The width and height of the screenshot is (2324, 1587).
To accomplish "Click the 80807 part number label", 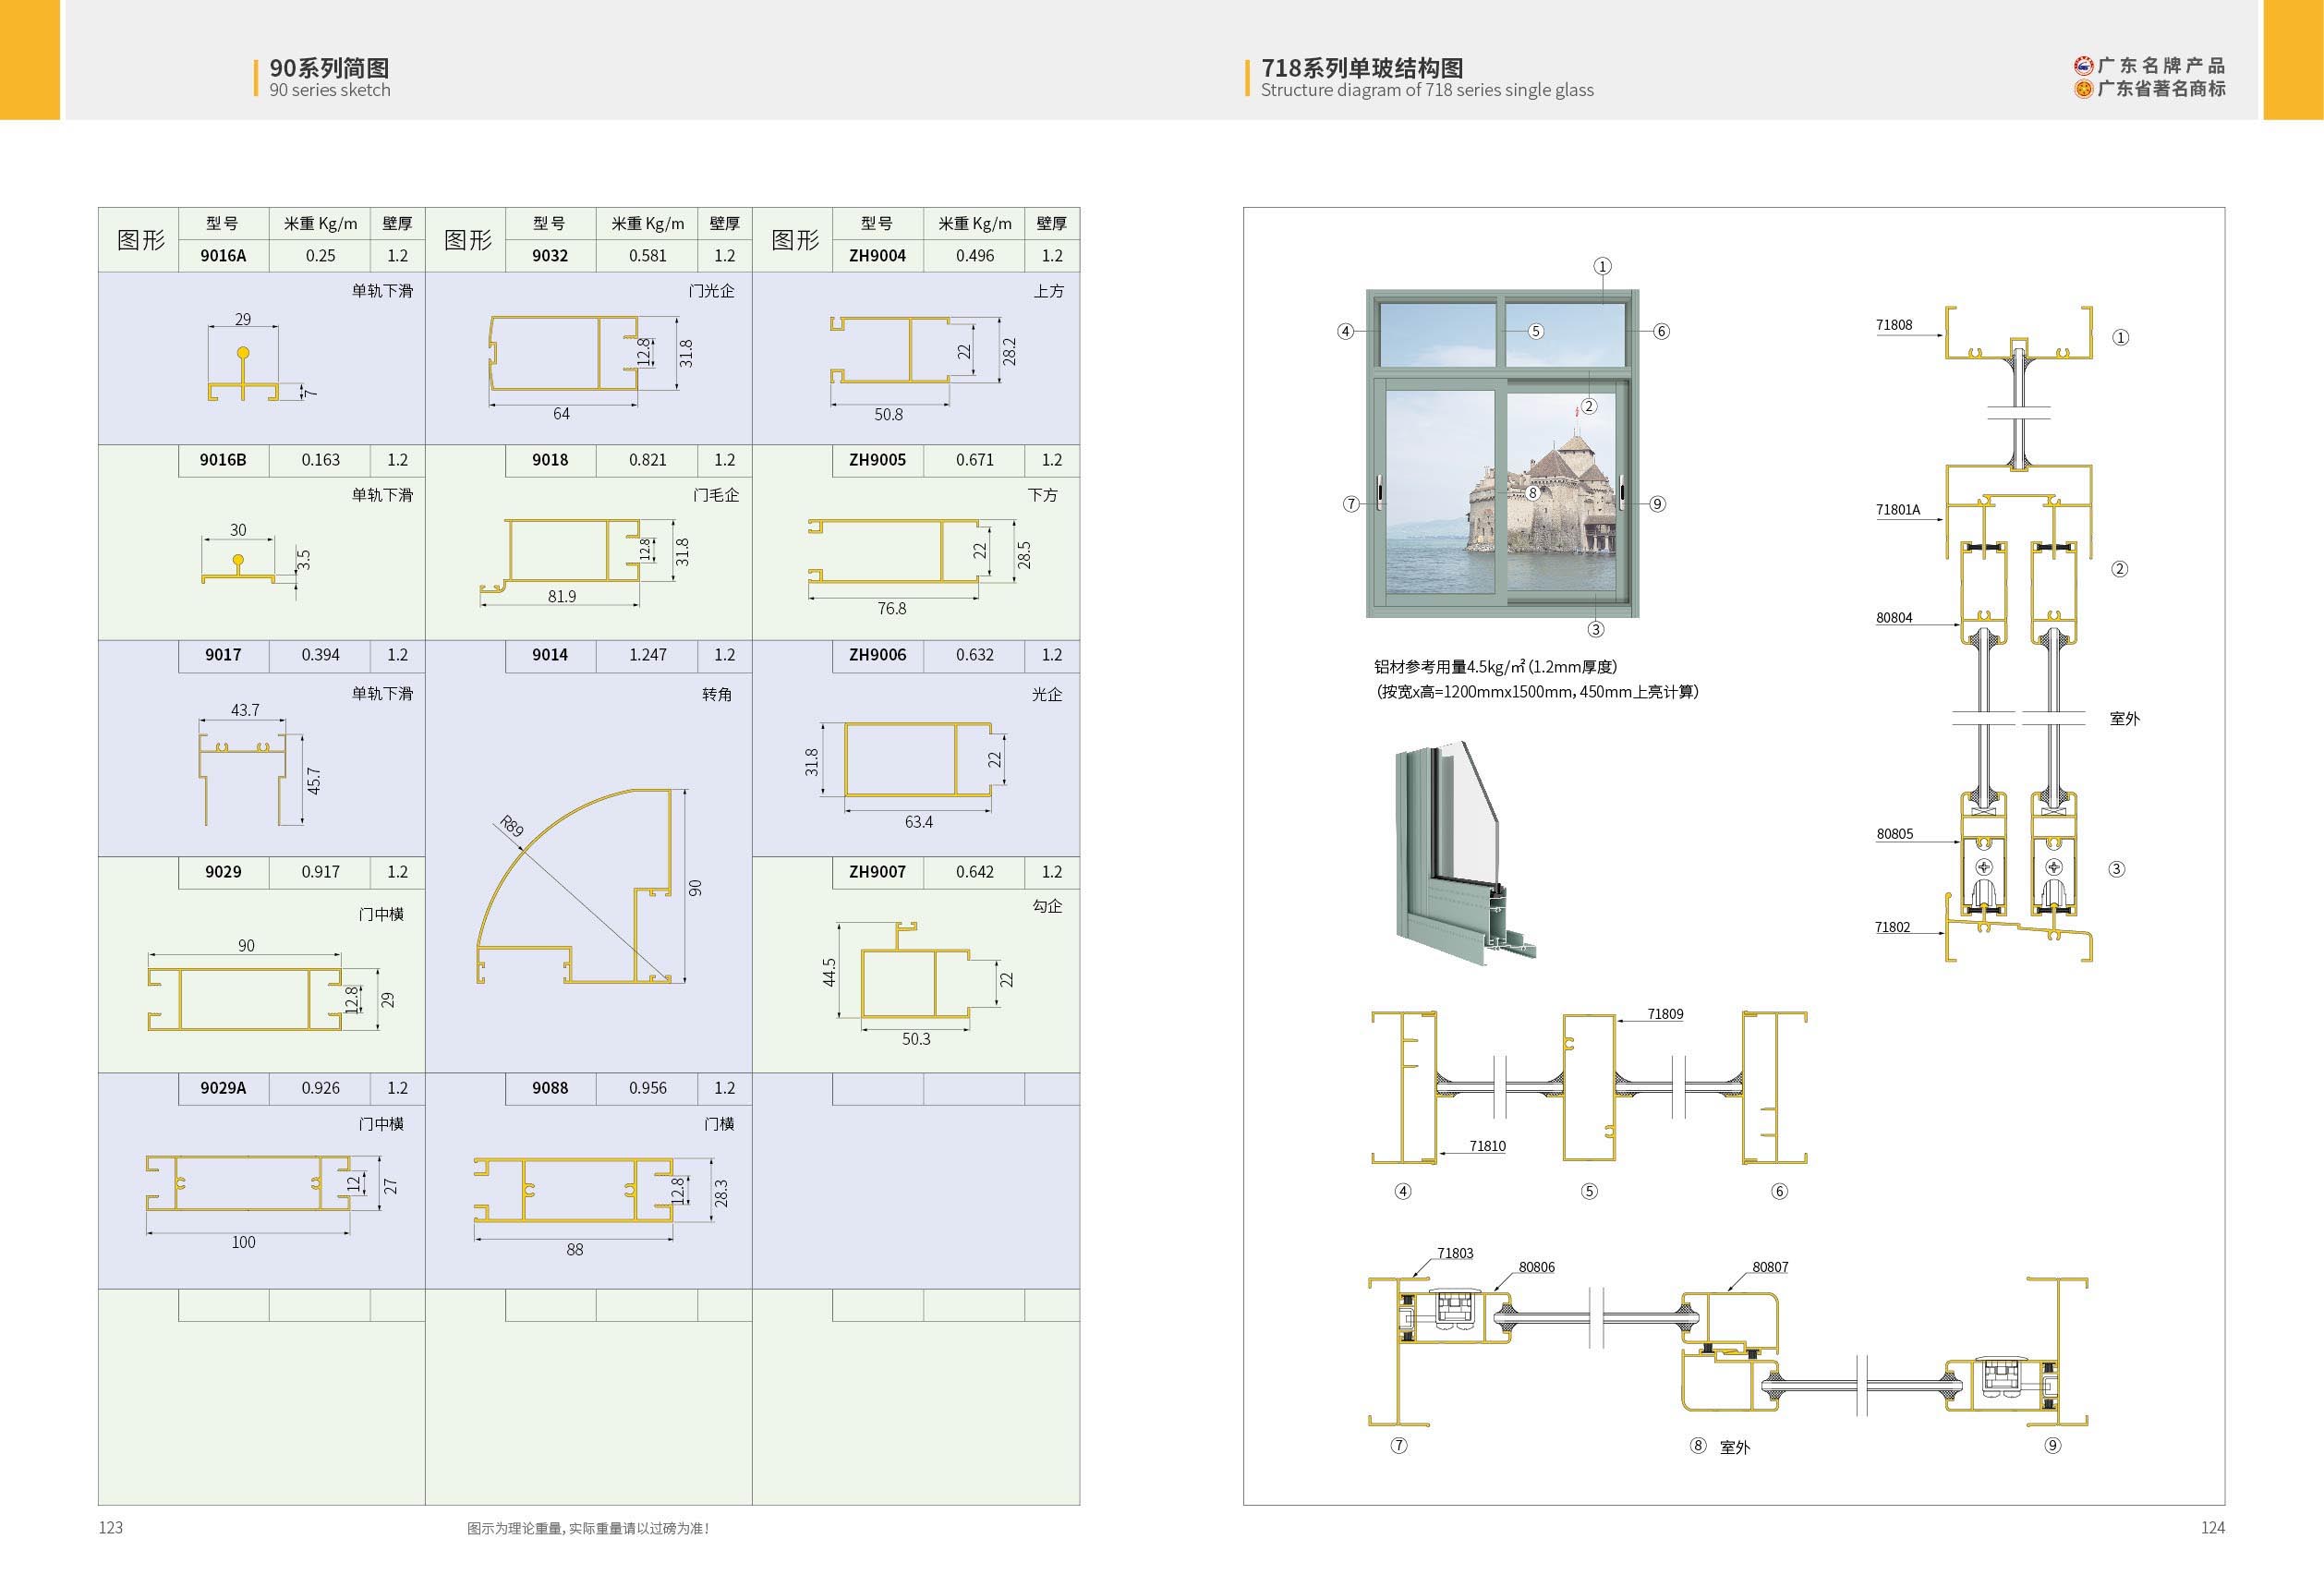I will 1769,1267.
